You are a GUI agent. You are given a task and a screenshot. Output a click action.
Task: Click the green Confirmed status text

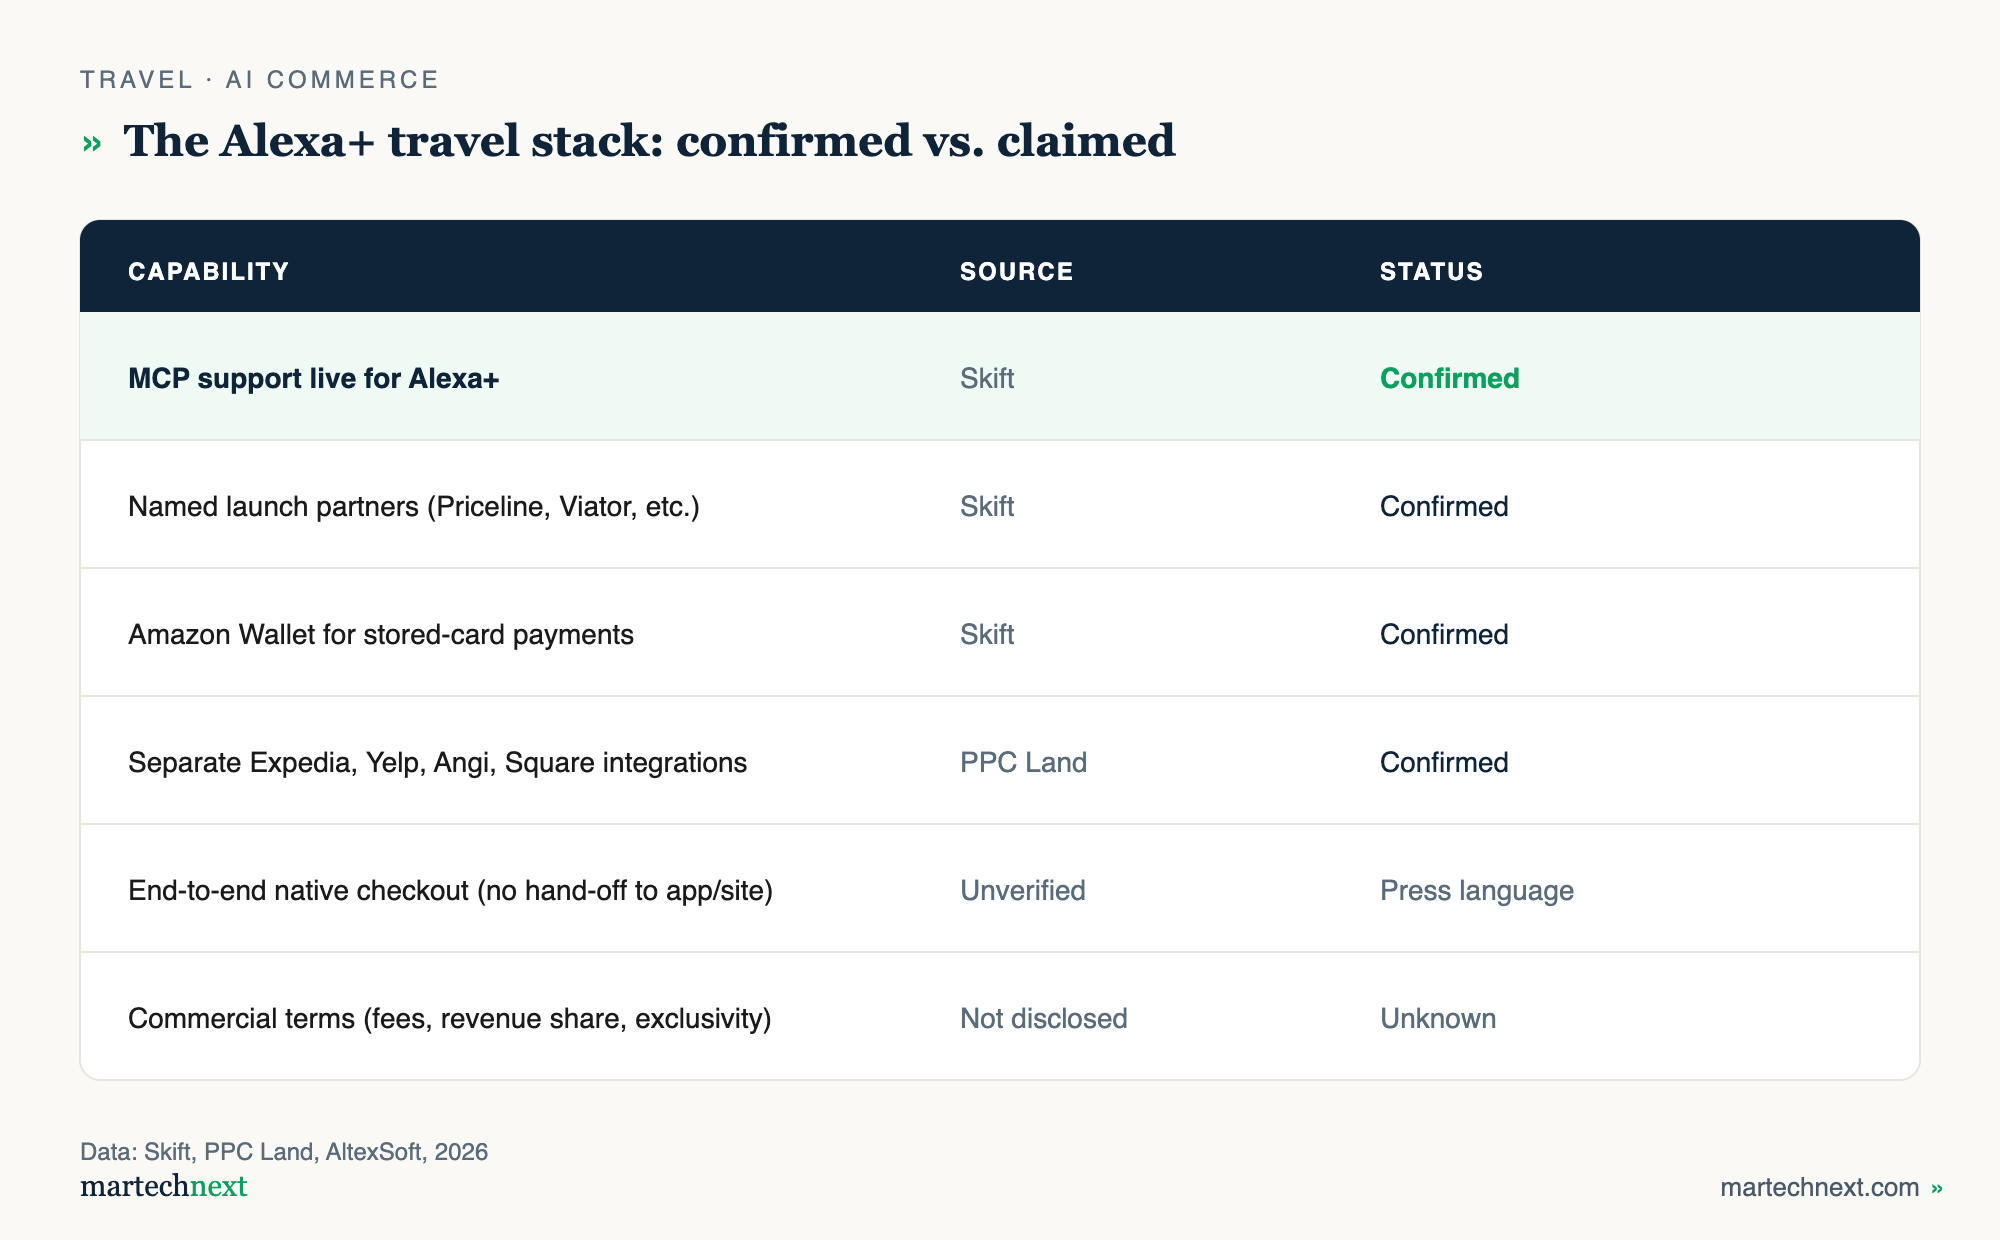(1449, 378)
